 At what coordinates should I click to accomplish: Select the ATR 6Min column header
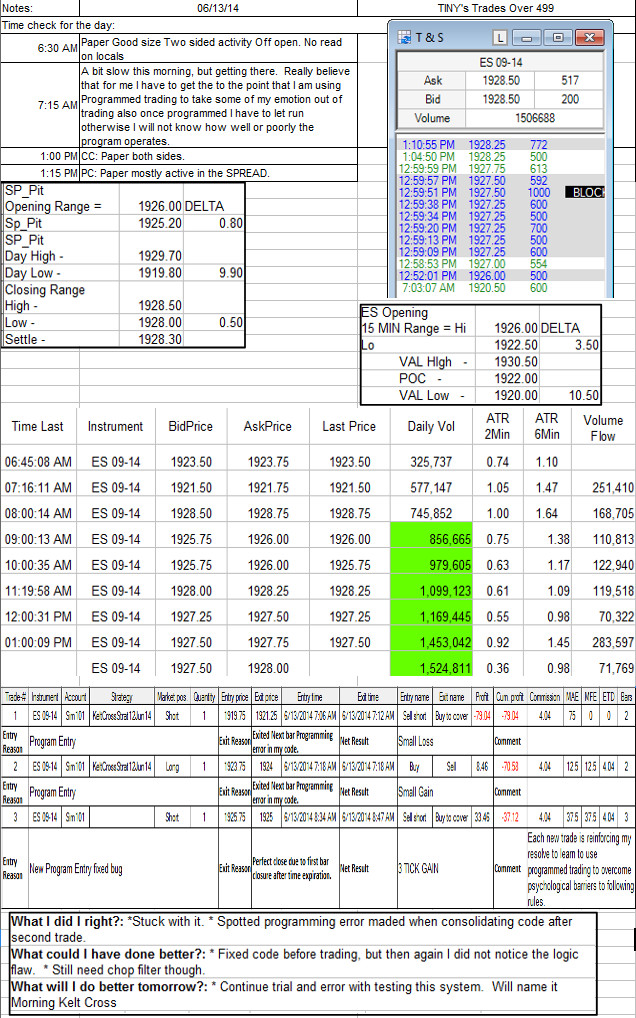pos(546,427)
